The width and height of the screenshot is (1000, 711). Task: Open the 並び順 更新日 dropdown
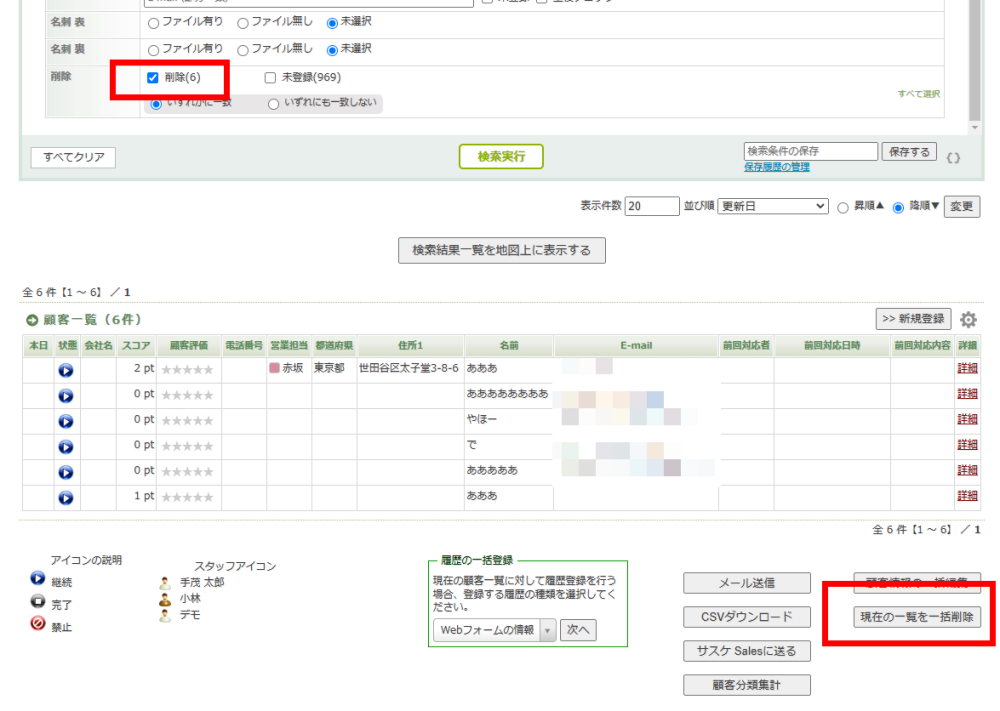[x=773, y=206]
